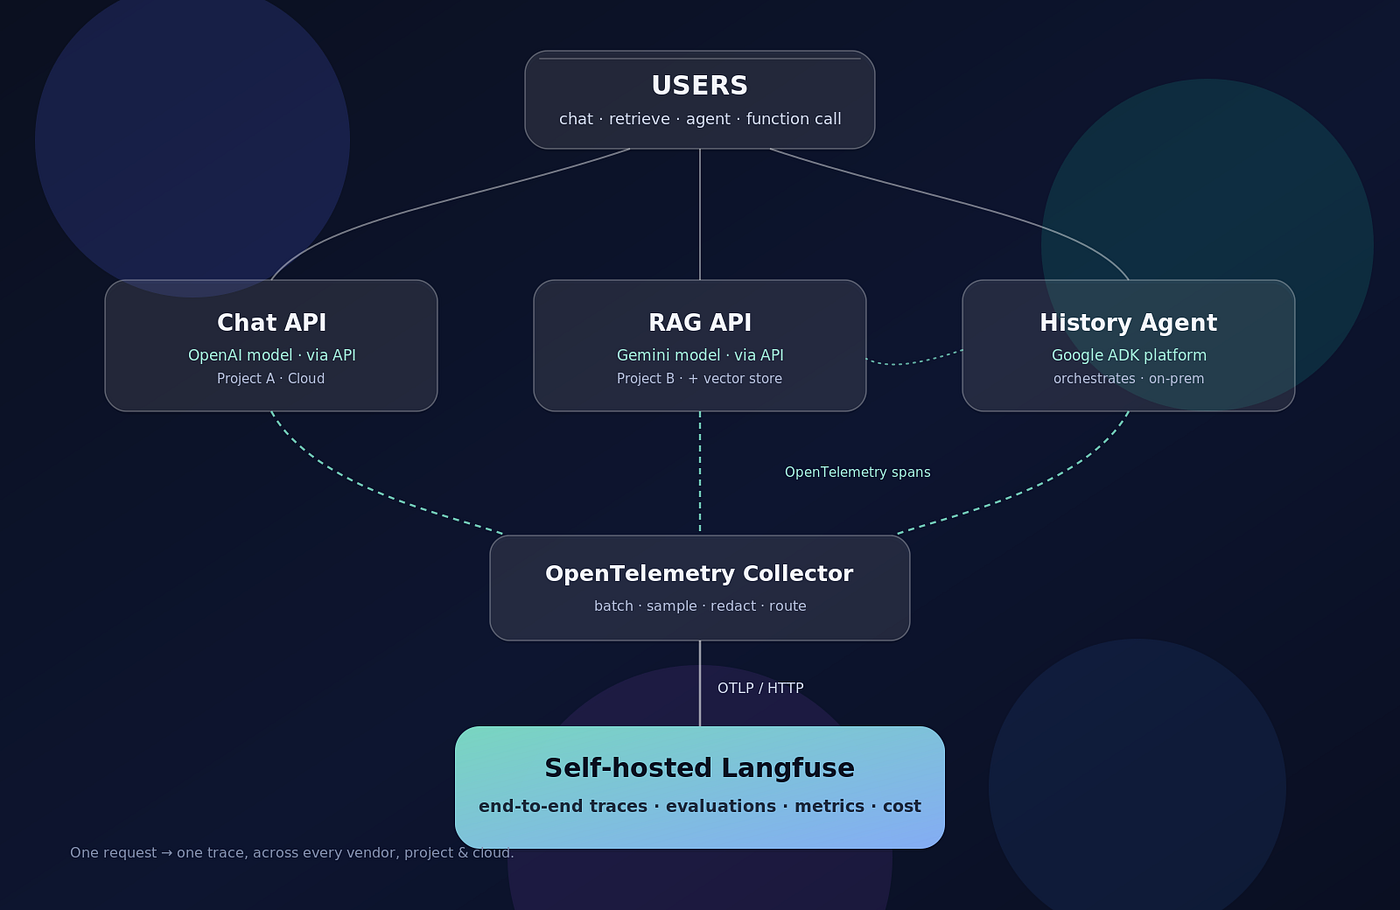Click the "OTLP / HTTP" connector label
The height and width of the screenshot is (910, 1400).
(761, 688)
